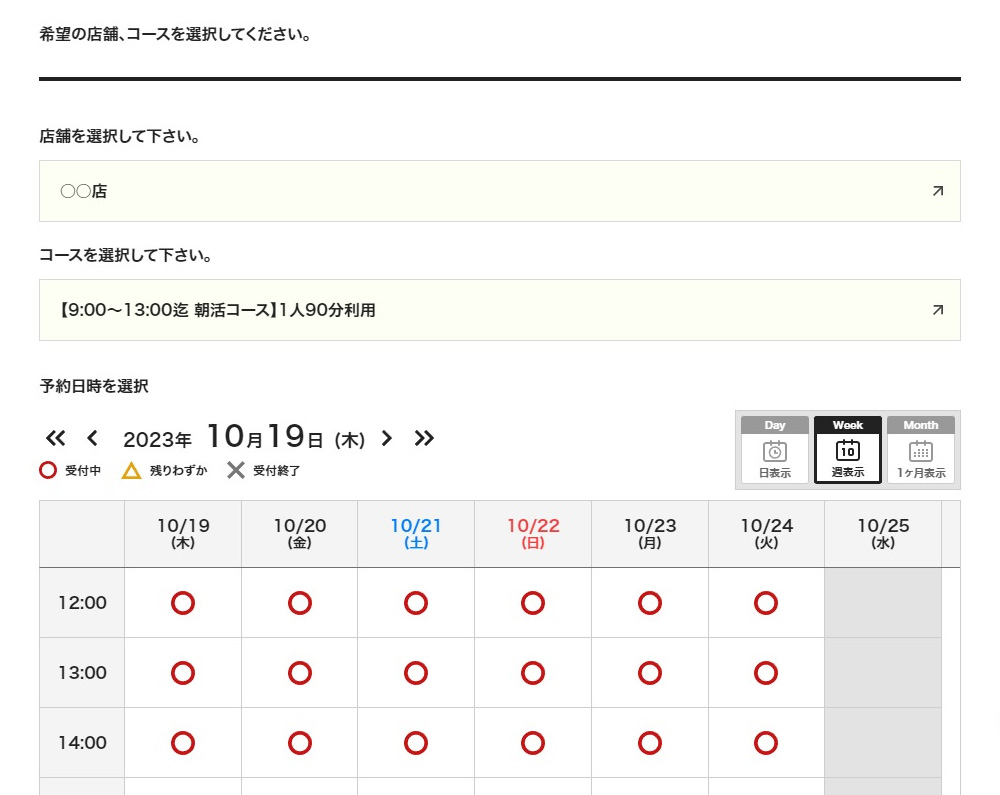The height and width of the screenshot is (795, 1000).
Task: Switch to Month view (1ヶ月表示)
Action: tap(920, 451)
